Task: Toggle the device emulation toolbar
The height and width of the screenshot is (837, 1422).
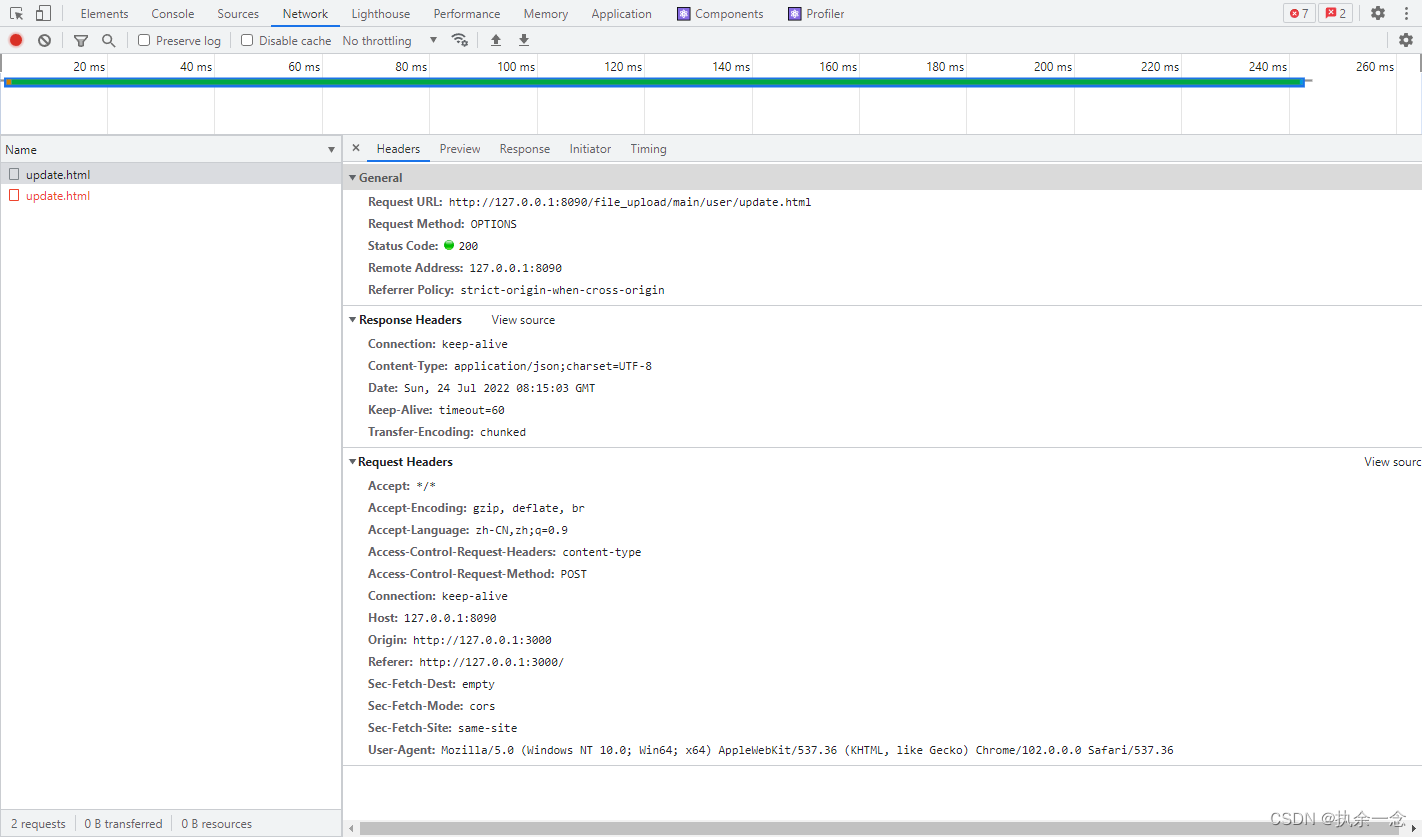Action: pos(41,13)
